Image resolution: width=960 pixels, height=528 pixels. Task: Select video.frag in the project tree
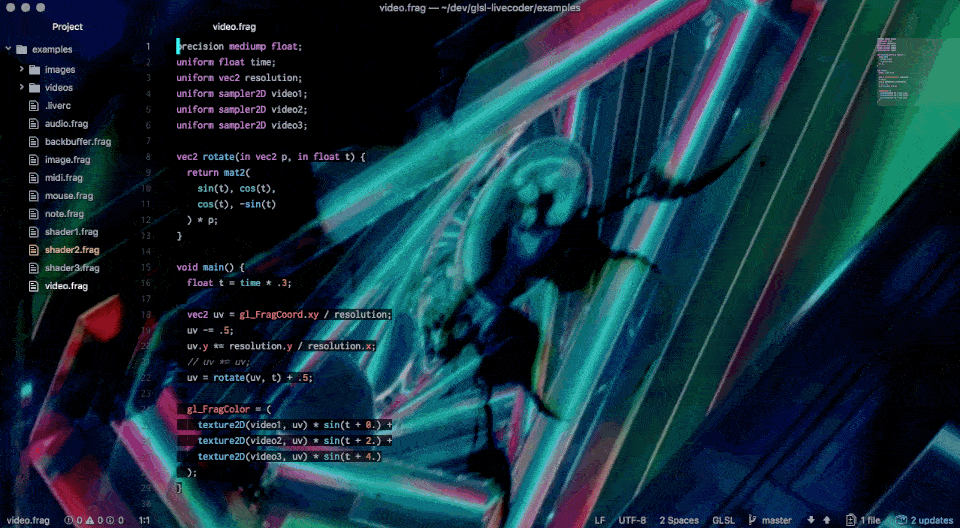tap(66, 286)
